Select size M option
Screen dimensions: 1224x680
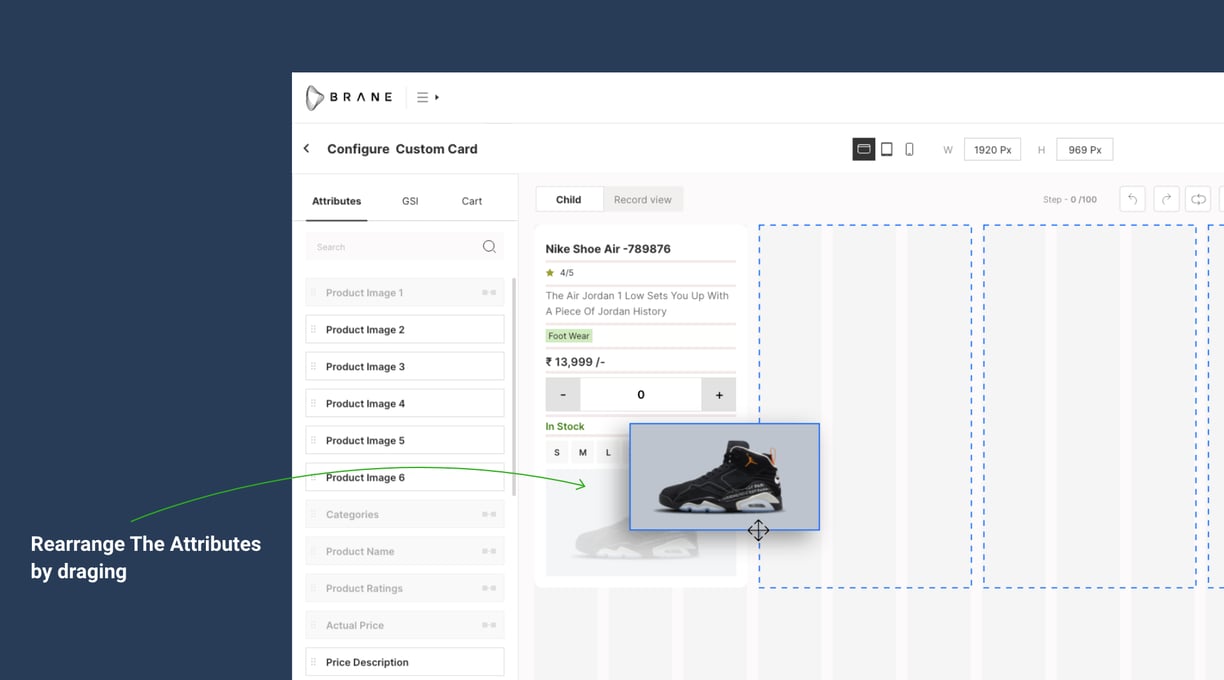[583, 453]
